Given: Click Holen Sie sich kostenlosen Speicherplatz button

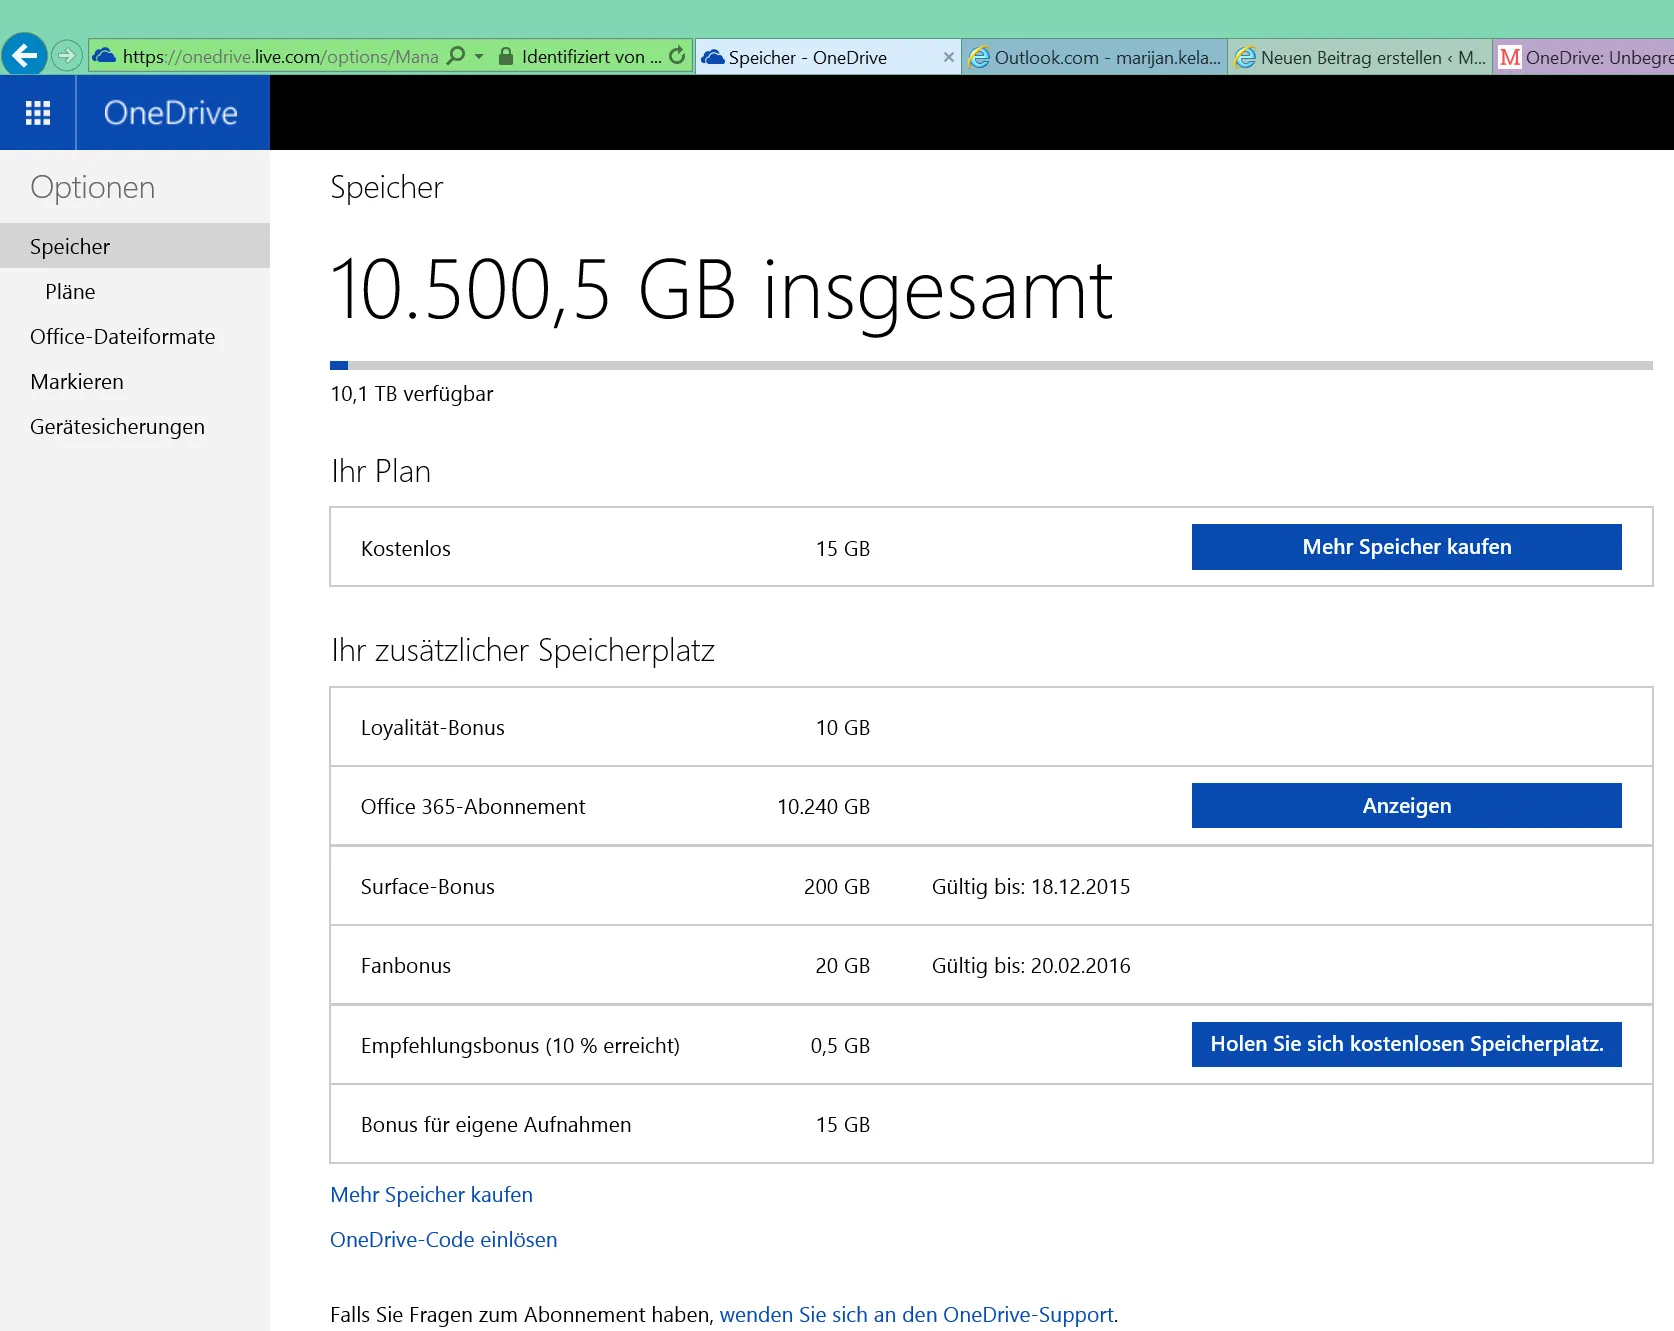Looking at the screenshot, I should pyautogui.click(x=1406, y=1044).
